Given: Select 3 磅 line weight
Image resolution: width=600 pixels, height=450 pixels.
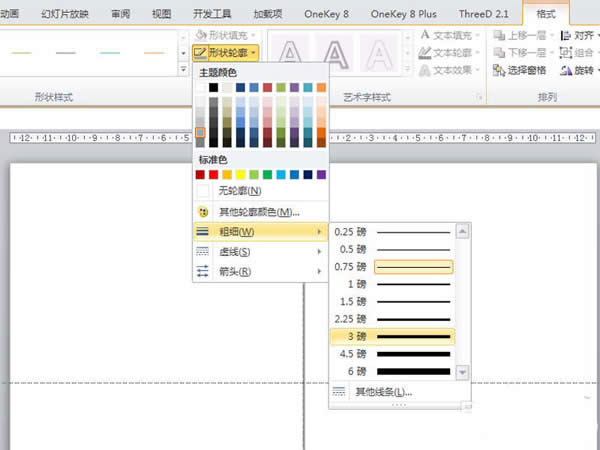Looking at the screenshot, I should coord(392,335).
